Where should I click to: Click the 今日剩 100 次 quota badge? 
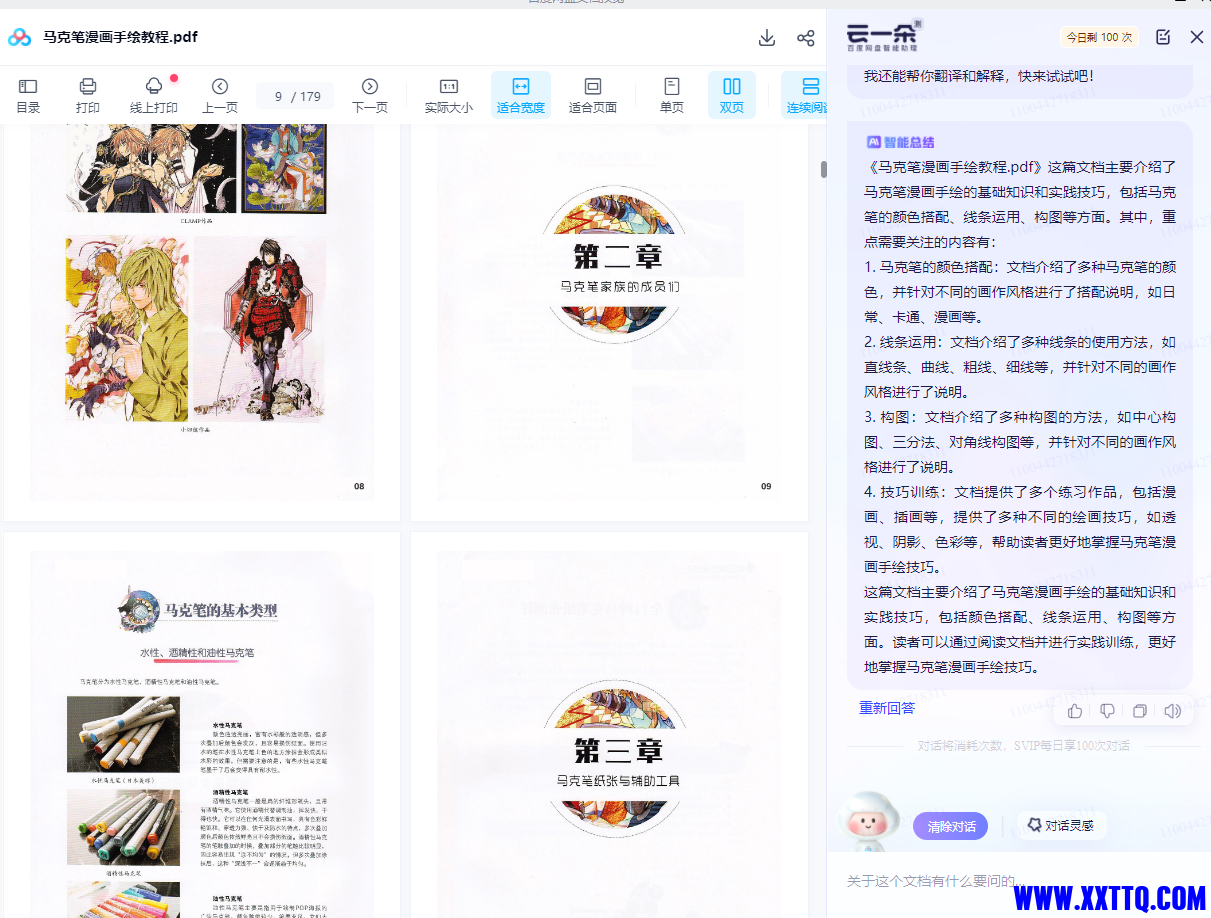pos(1100,37)
